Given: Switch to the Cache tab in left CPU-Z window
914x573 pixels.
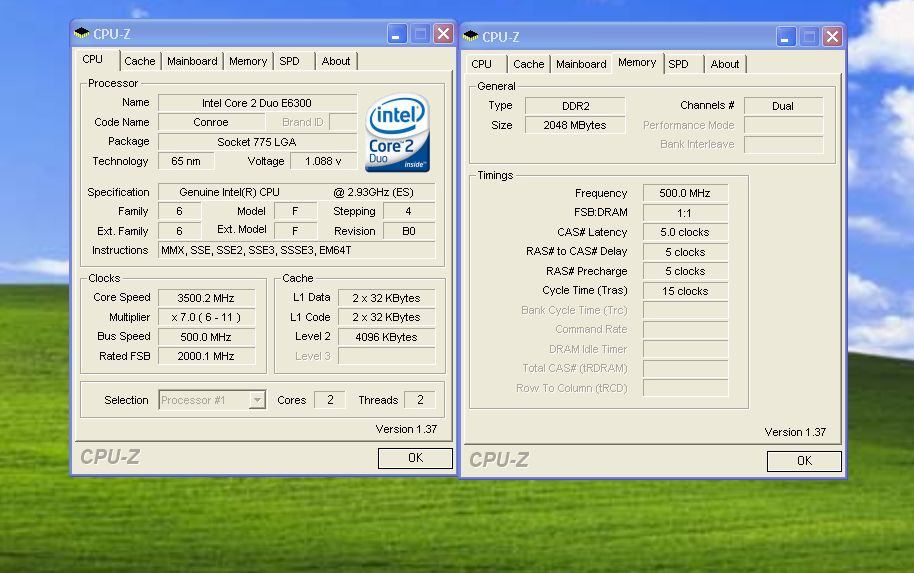Looking at the screenshot, I should (140, 61).
